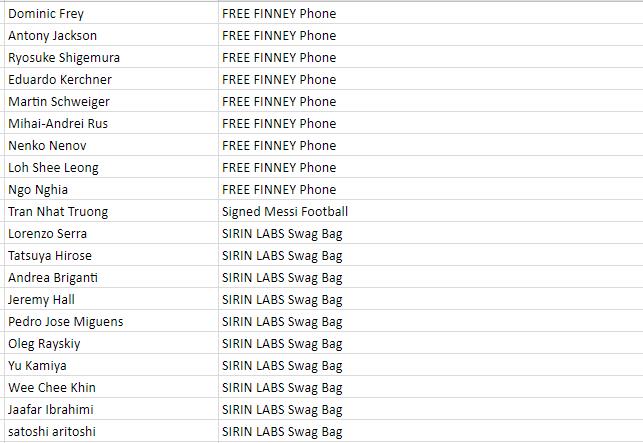Select the Ryosuke Shigemura cell
The image size is (643, 443).
111,57
